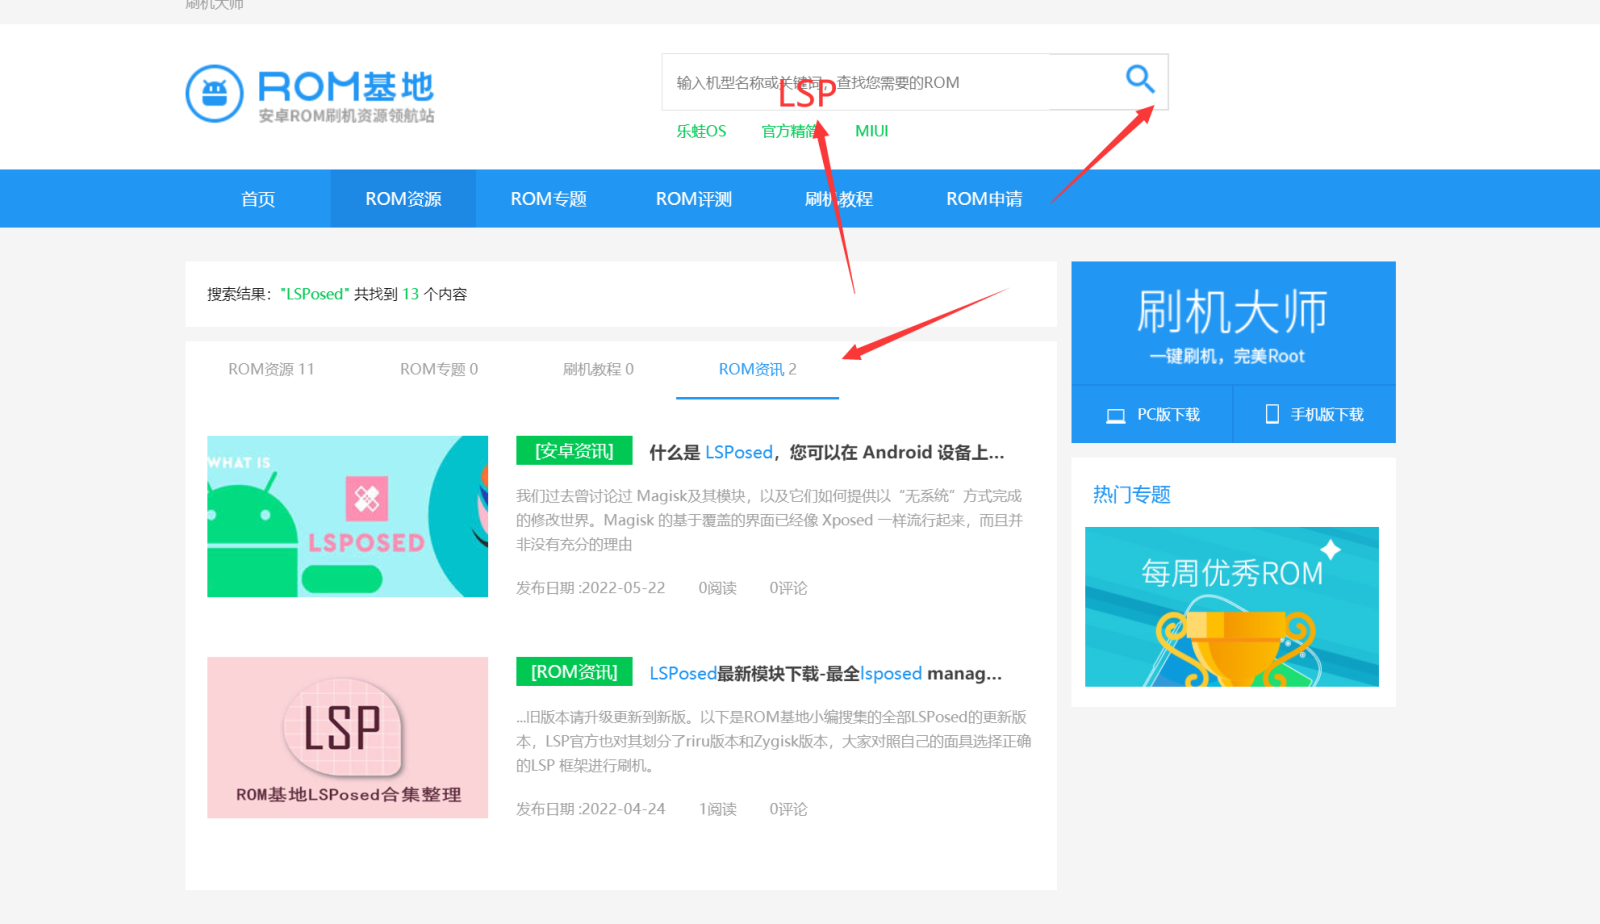
Task: Open the 官方精简 quick search link
Action: pyautogui.click(x=791, y=131)
